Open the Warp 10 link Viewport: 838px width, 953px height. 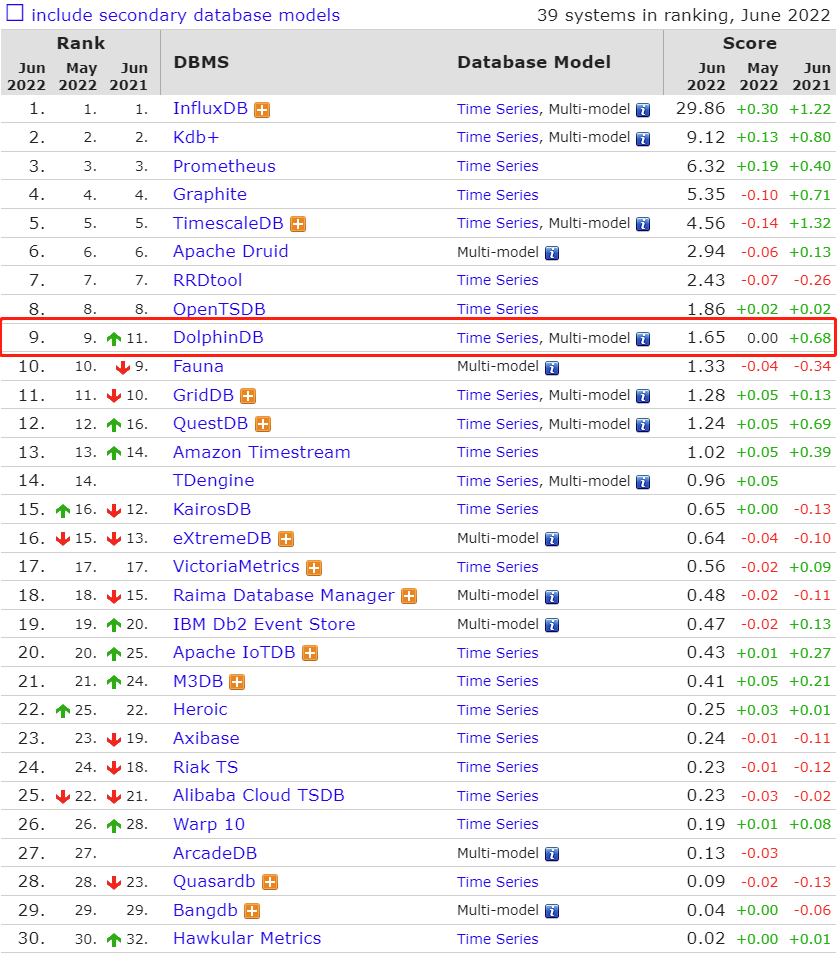click(x=208, y=824)
